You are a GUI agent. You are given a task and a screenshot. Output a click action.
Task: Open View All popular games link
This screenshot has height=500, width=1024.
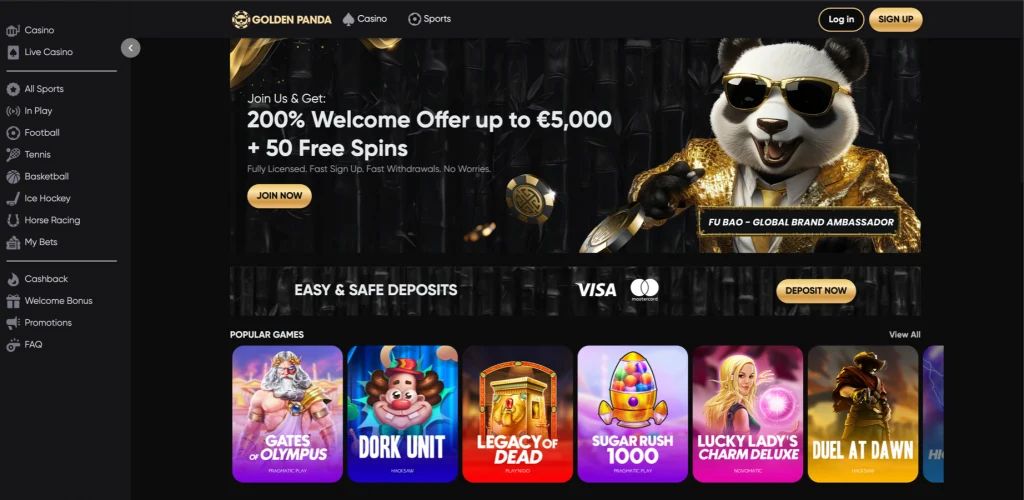(x=904, y=335)
